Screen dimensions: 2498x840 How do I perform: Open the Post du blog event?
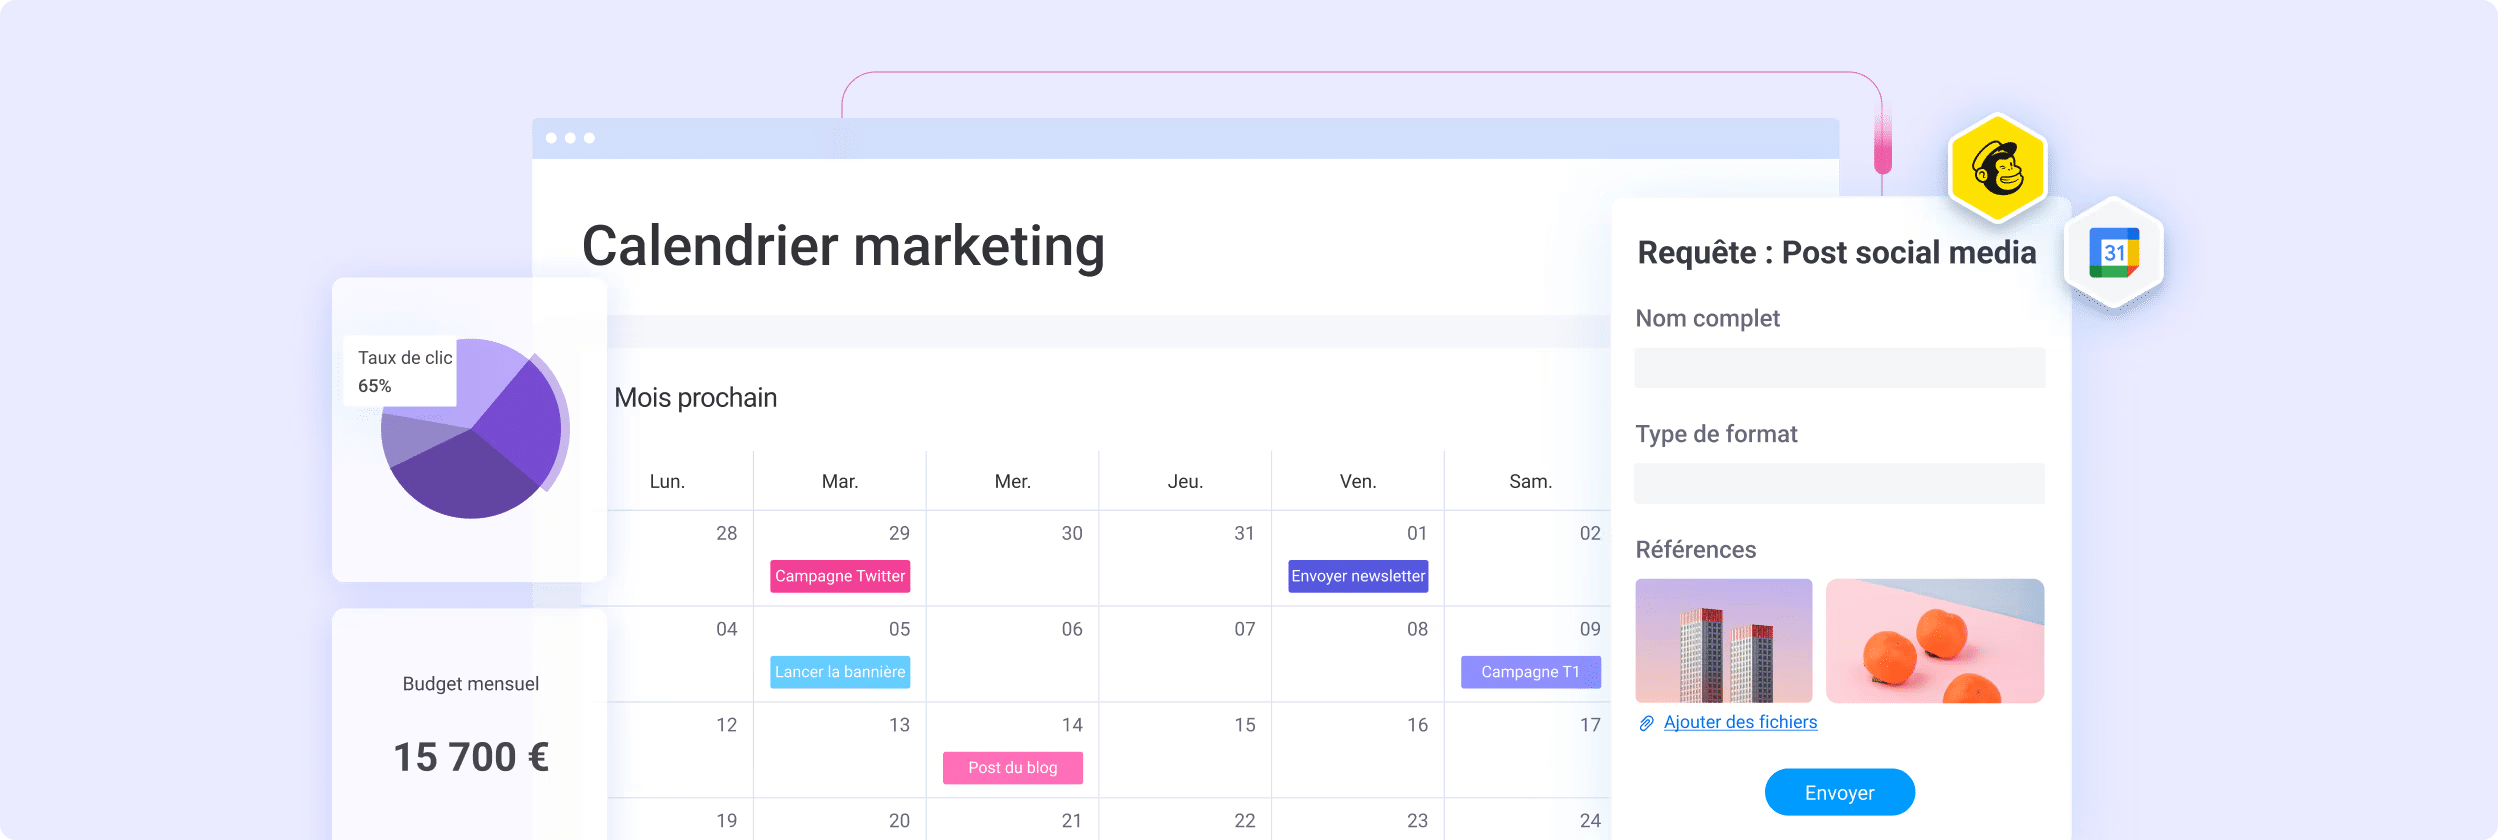(1012, 768)
